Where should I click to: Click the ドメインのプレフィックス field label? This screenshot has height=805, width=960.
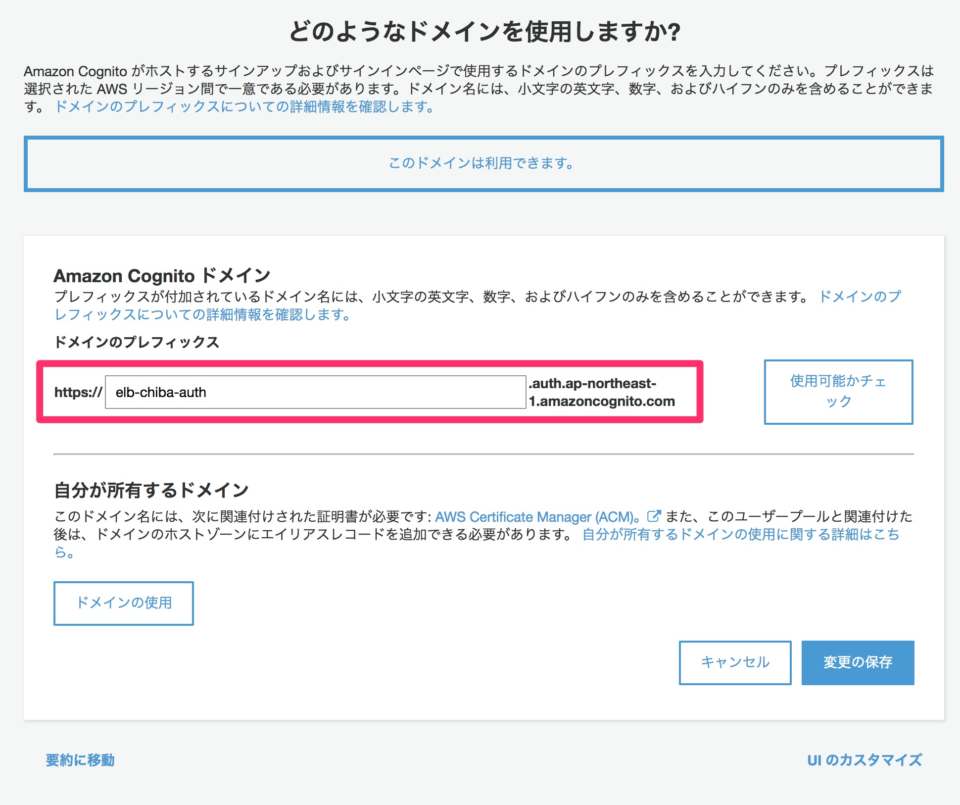pos(137,342)
